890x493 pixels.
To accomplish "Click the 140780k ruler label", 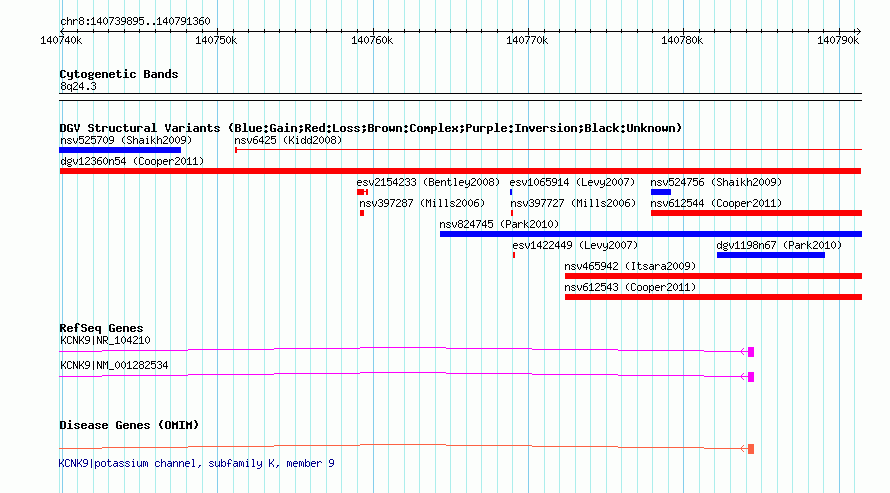I will [682, 40].
